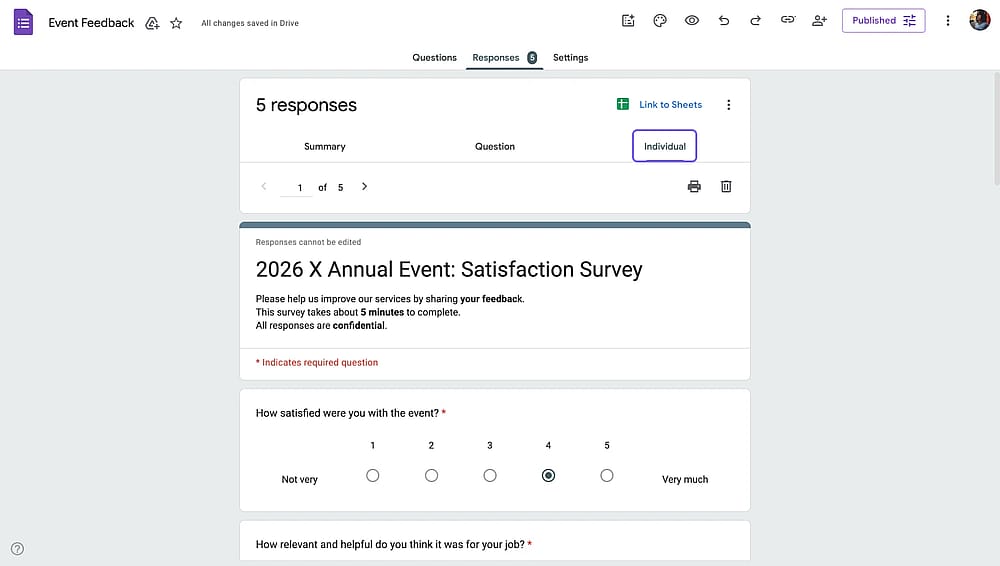Undo the last change
This screenshot has height=566, width=1000.
(x=724, y=20)
